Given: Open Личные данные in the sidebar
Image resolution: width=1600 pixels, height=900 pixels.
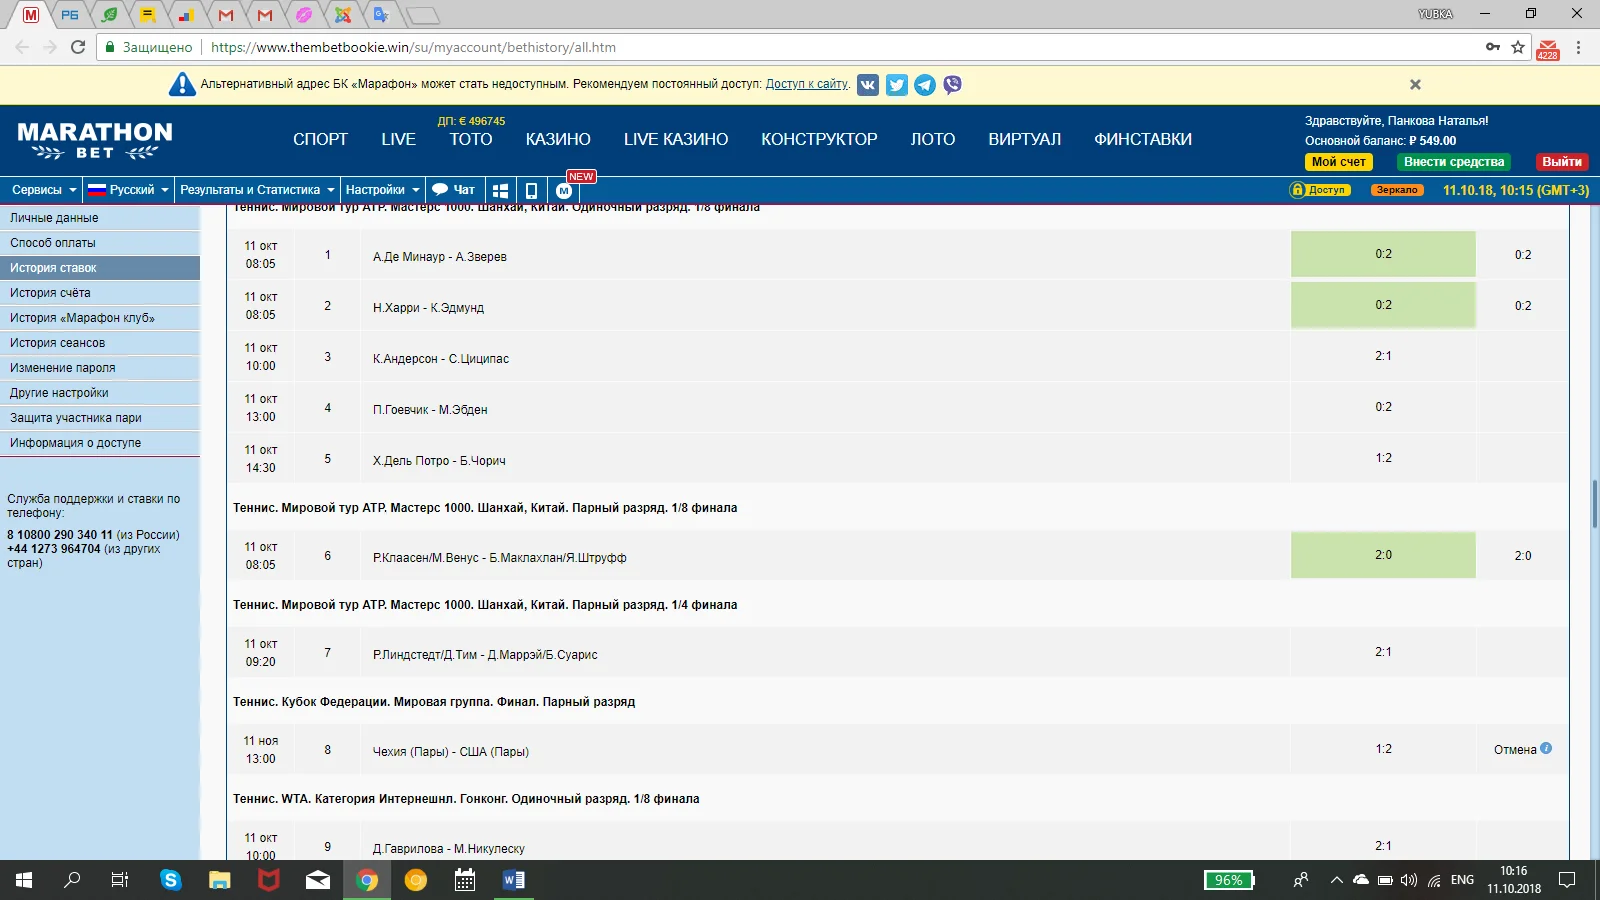Looking at the screenshot, I should coord(100,218).
